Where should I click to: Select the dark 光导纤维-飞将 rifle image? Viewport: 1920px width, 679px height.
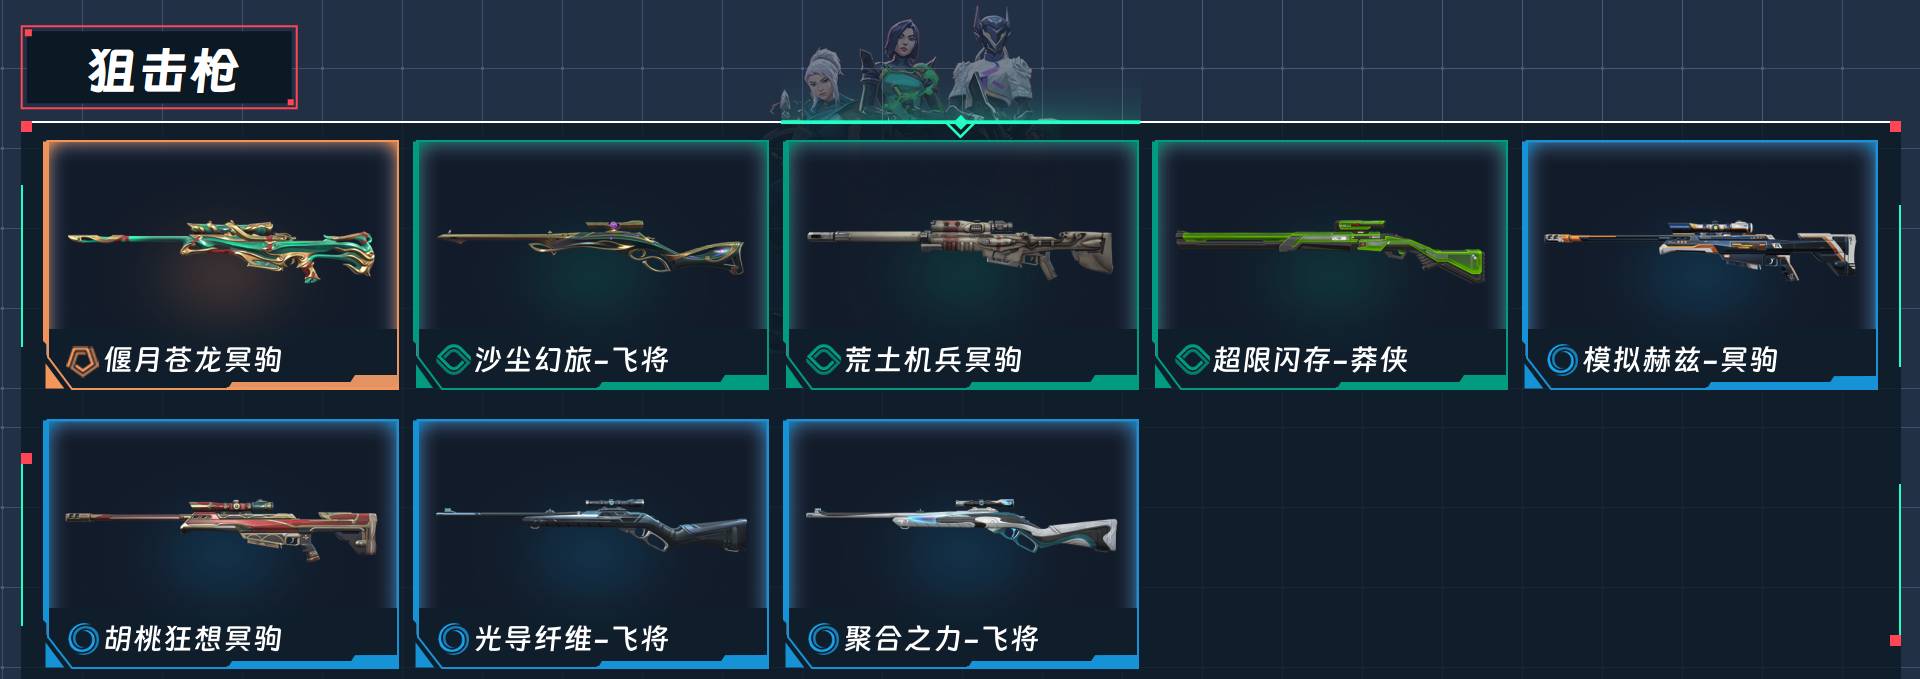pyautogui.click(x=591, y=524)
